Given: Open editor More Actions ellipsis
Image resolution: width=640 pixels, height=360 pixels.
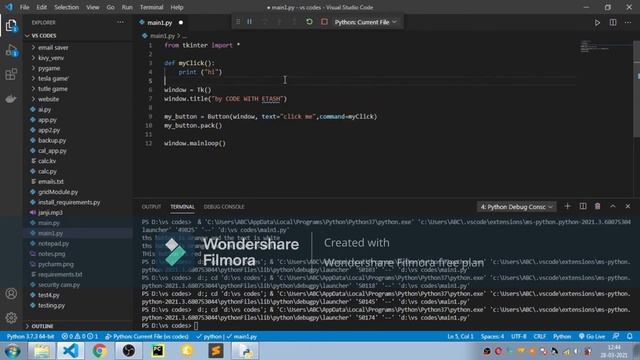Looking at the screenshot, I should click(628, 22).
